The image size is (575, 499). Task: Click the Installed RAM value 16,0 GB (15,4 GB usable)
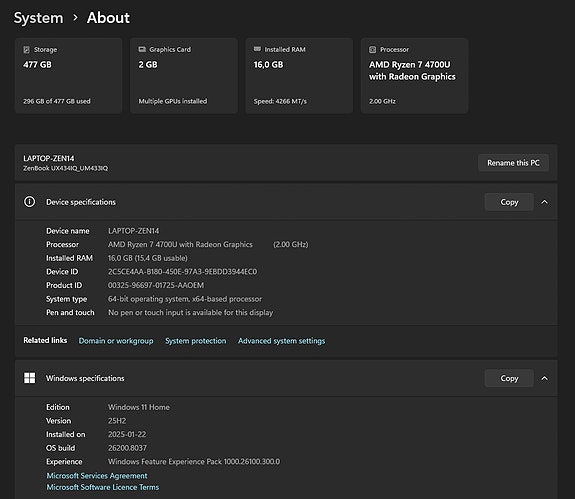click(x=147, y=258)
